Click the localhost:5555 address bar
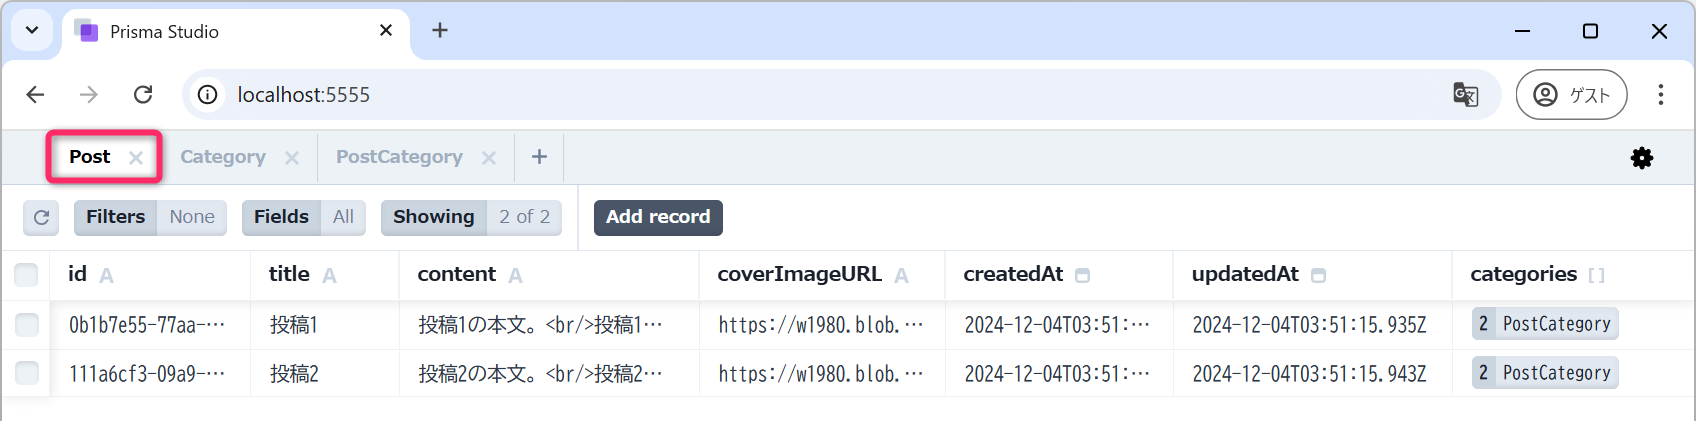1696x421 pixels. click(700, 94)
